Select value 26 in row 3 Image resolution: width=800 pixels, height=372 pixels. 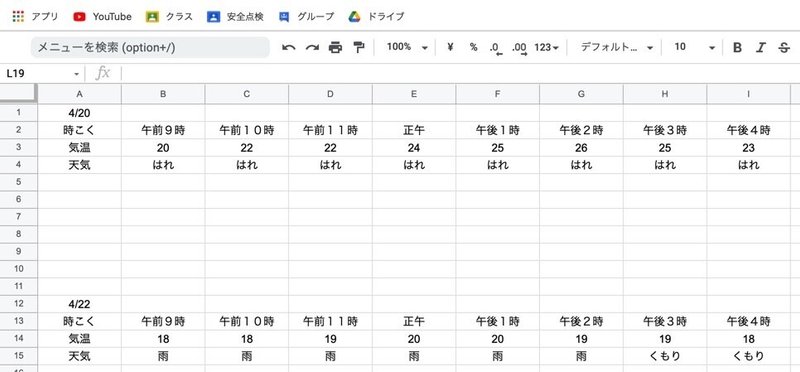[x=581, y=147]
